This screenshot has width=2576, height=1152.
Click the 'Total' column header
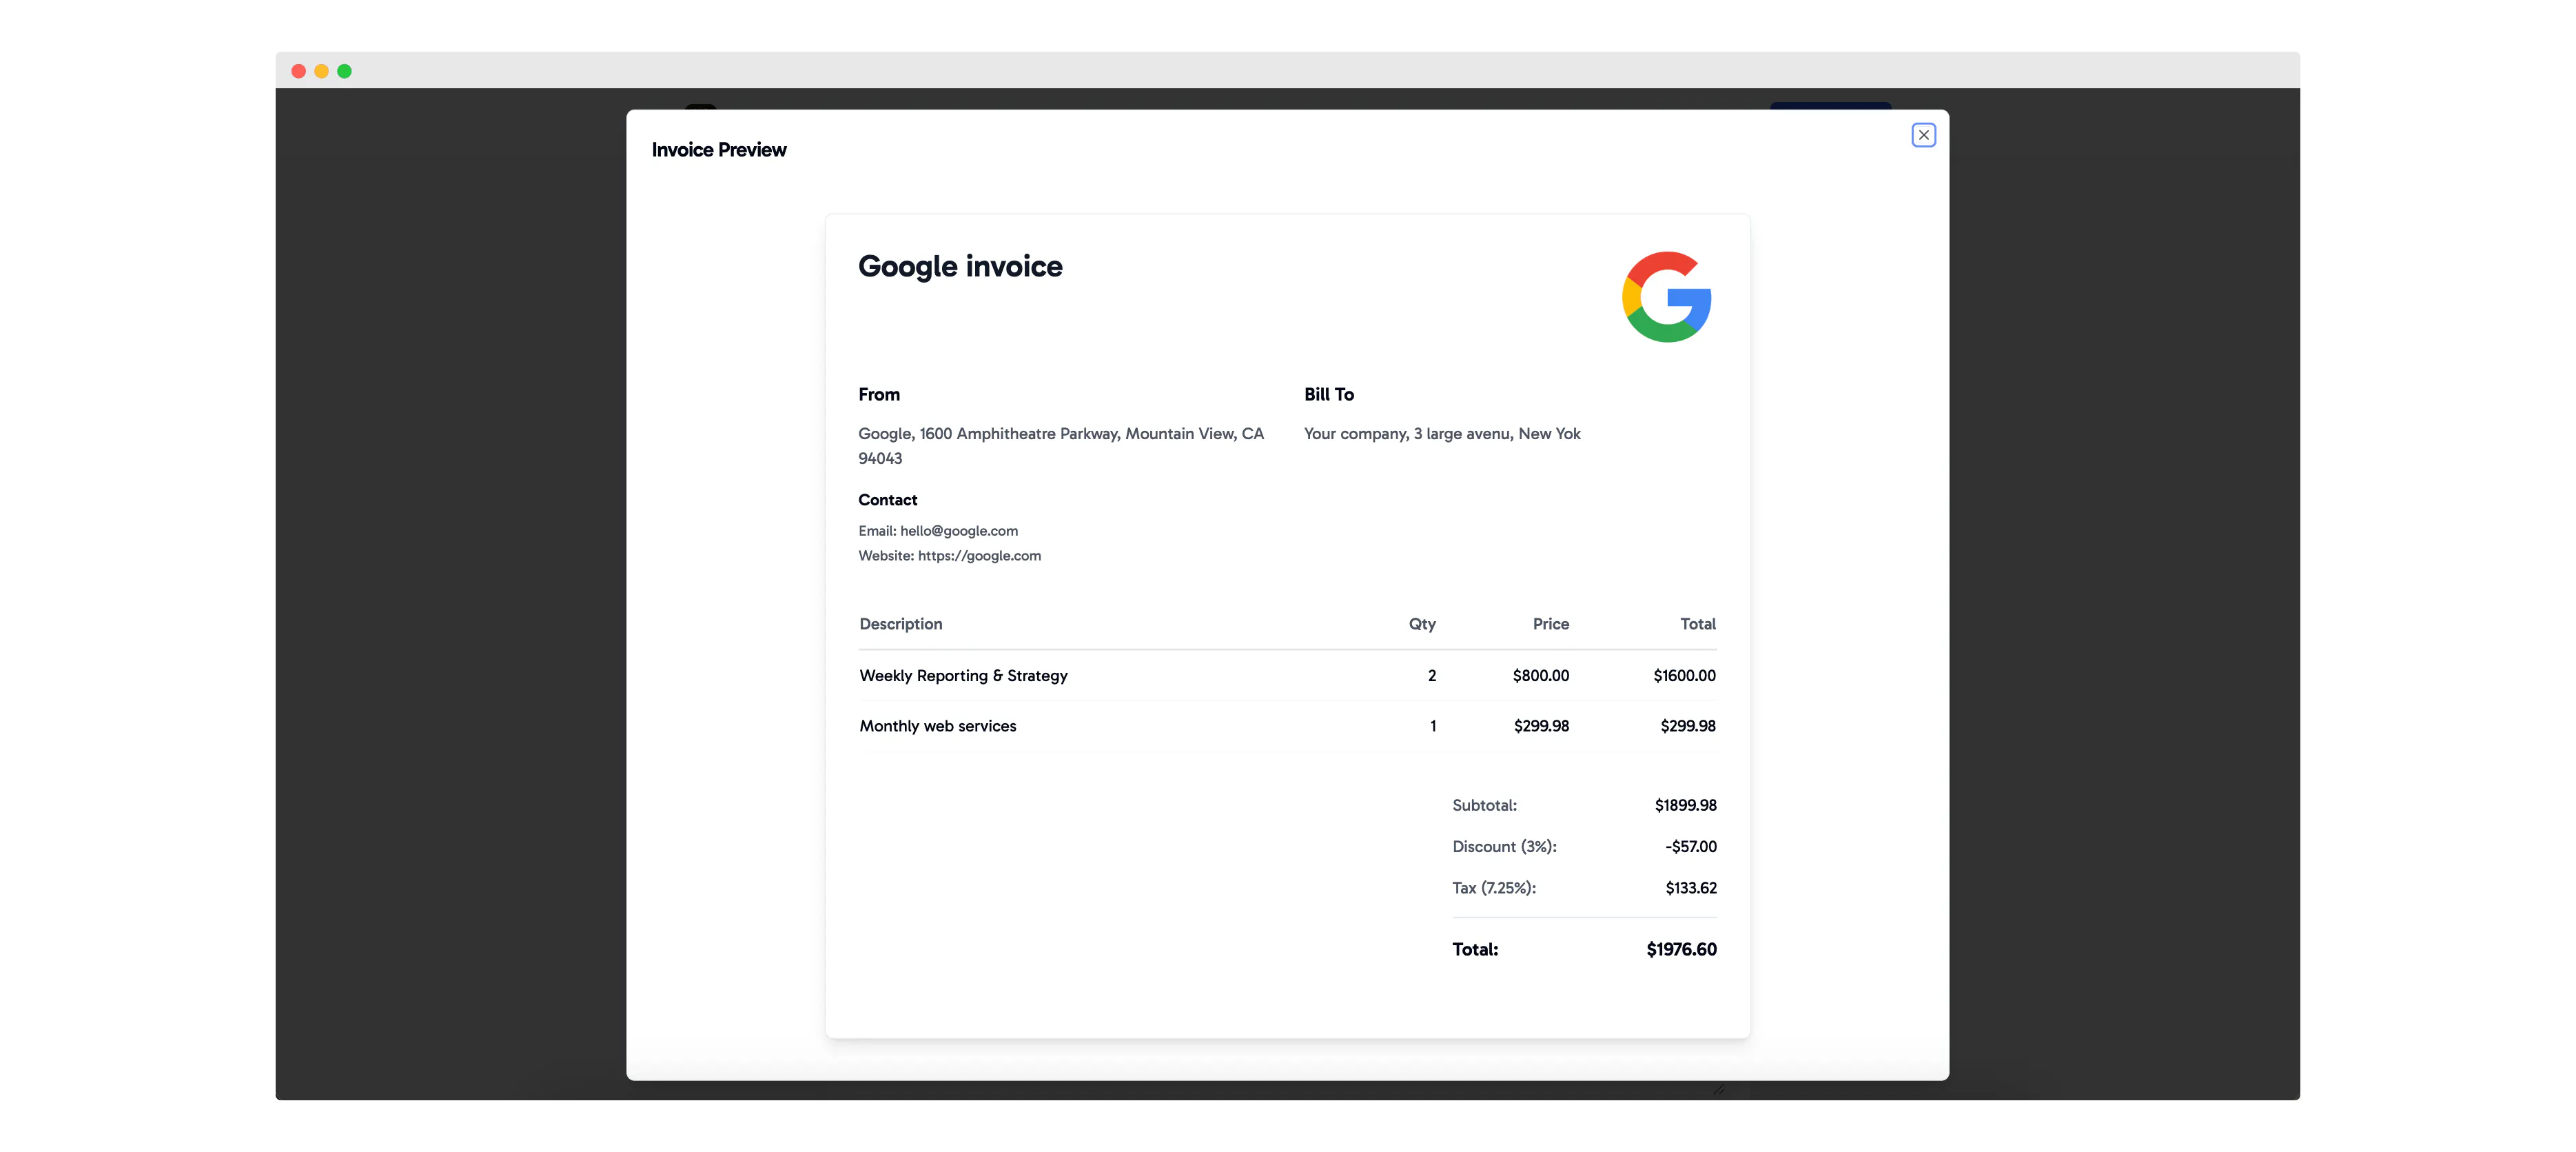coord(1698,624)
